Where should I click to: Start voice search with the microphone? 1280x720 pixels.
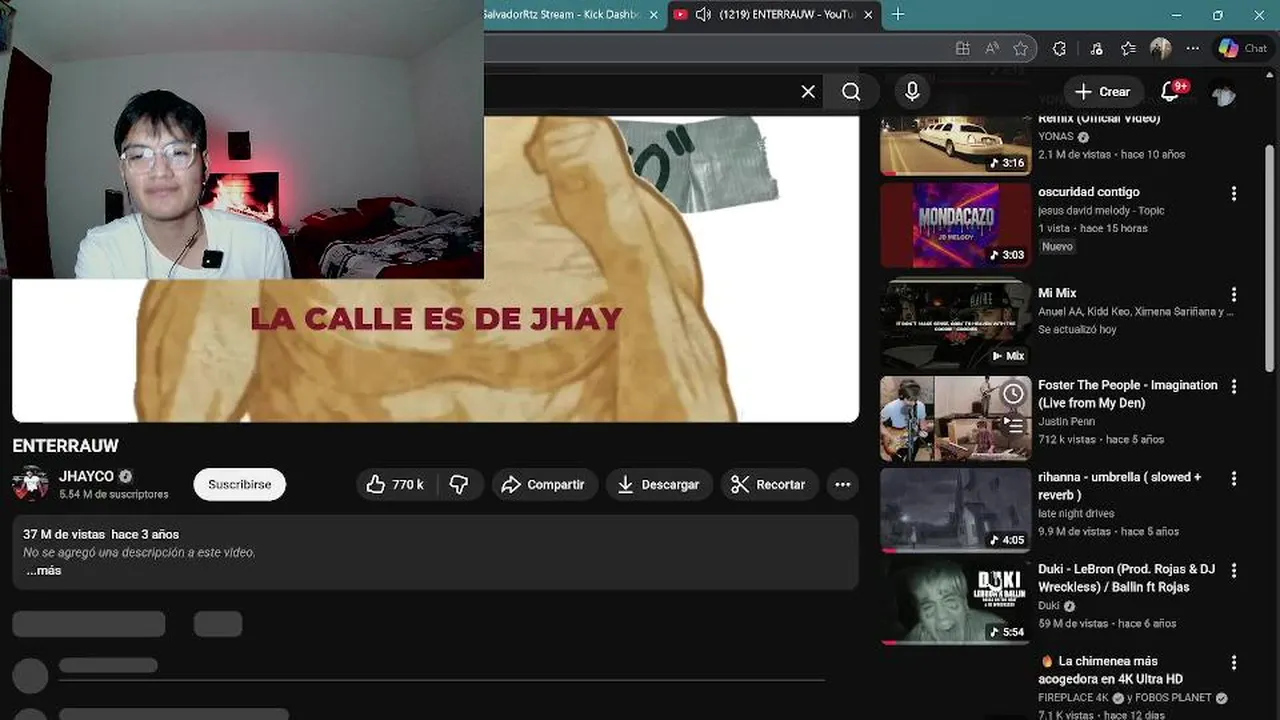click(912, 92)
